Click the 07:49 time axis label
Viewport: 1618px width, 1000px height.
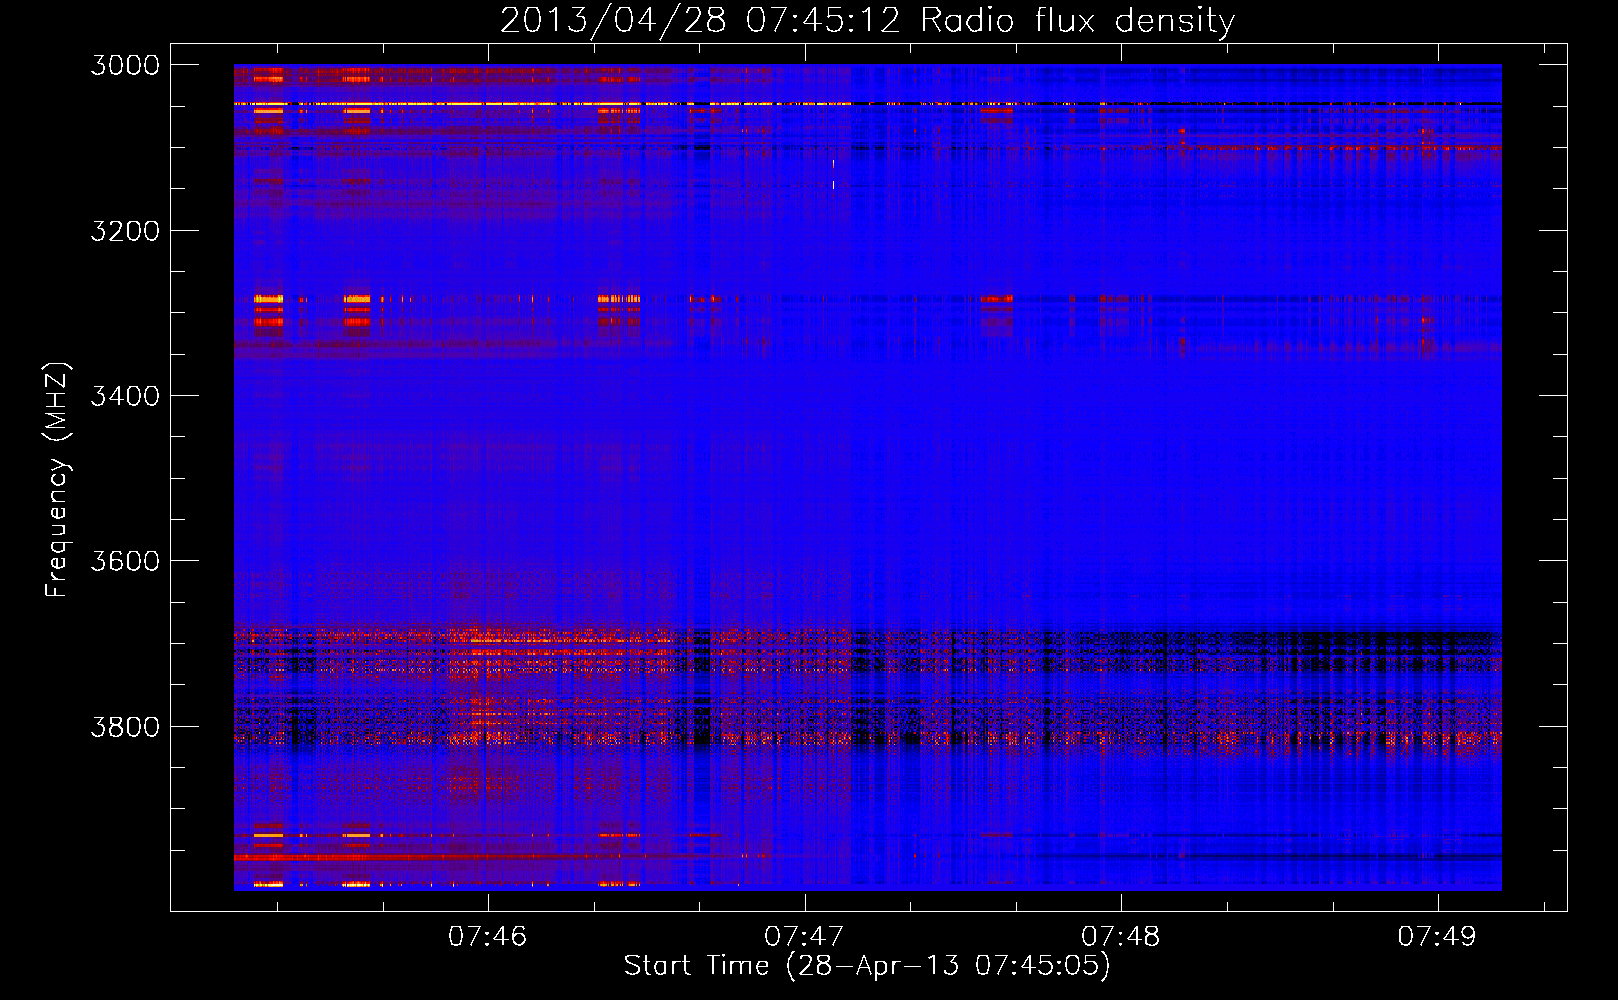[x=1437, y=936]
